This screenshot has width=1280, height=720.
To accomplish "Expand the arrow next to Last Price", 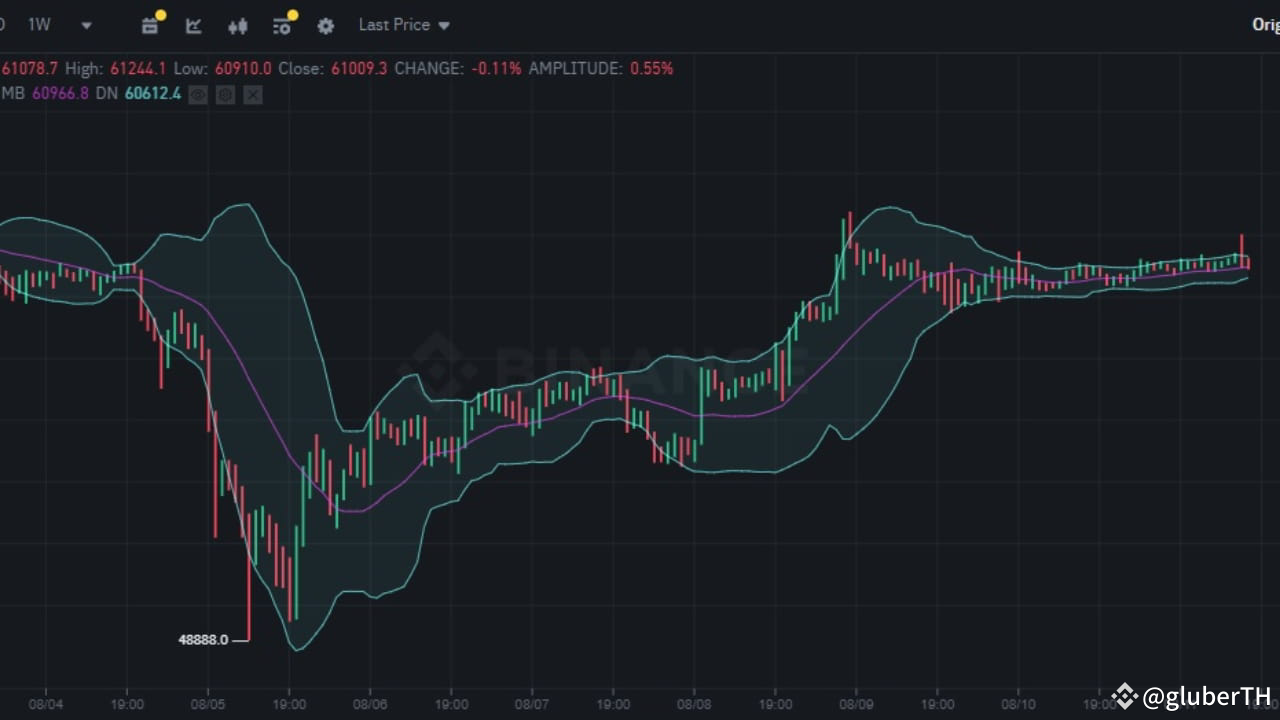I will (443, 25).
